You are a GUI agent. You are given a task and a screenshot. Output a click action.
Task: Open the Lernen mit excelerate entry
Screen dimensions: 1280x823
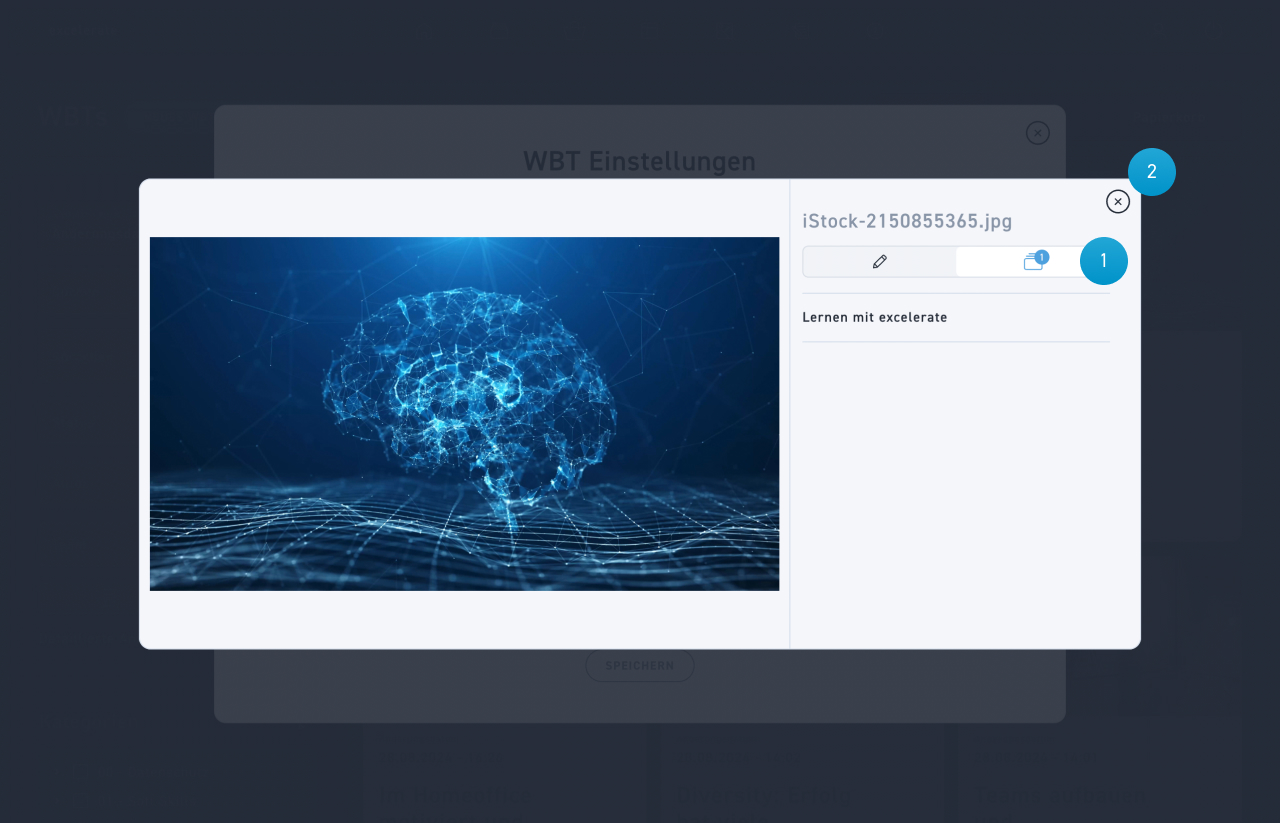point(874,318)
